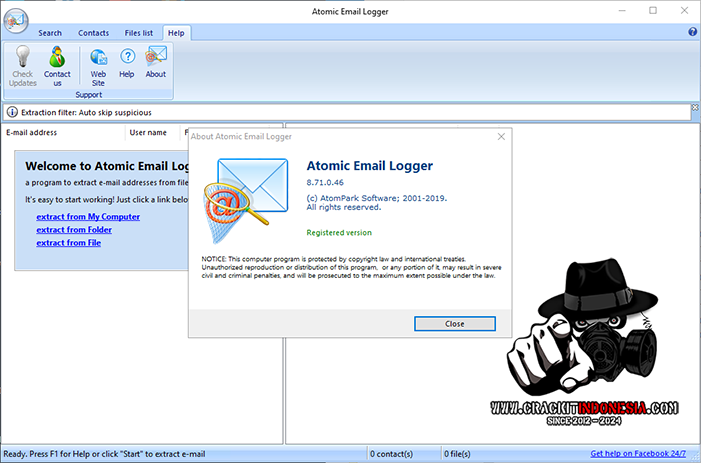The image size is (701, 463).
Task: Open the About ribbon icon
Action: click(x=156, y=58)
